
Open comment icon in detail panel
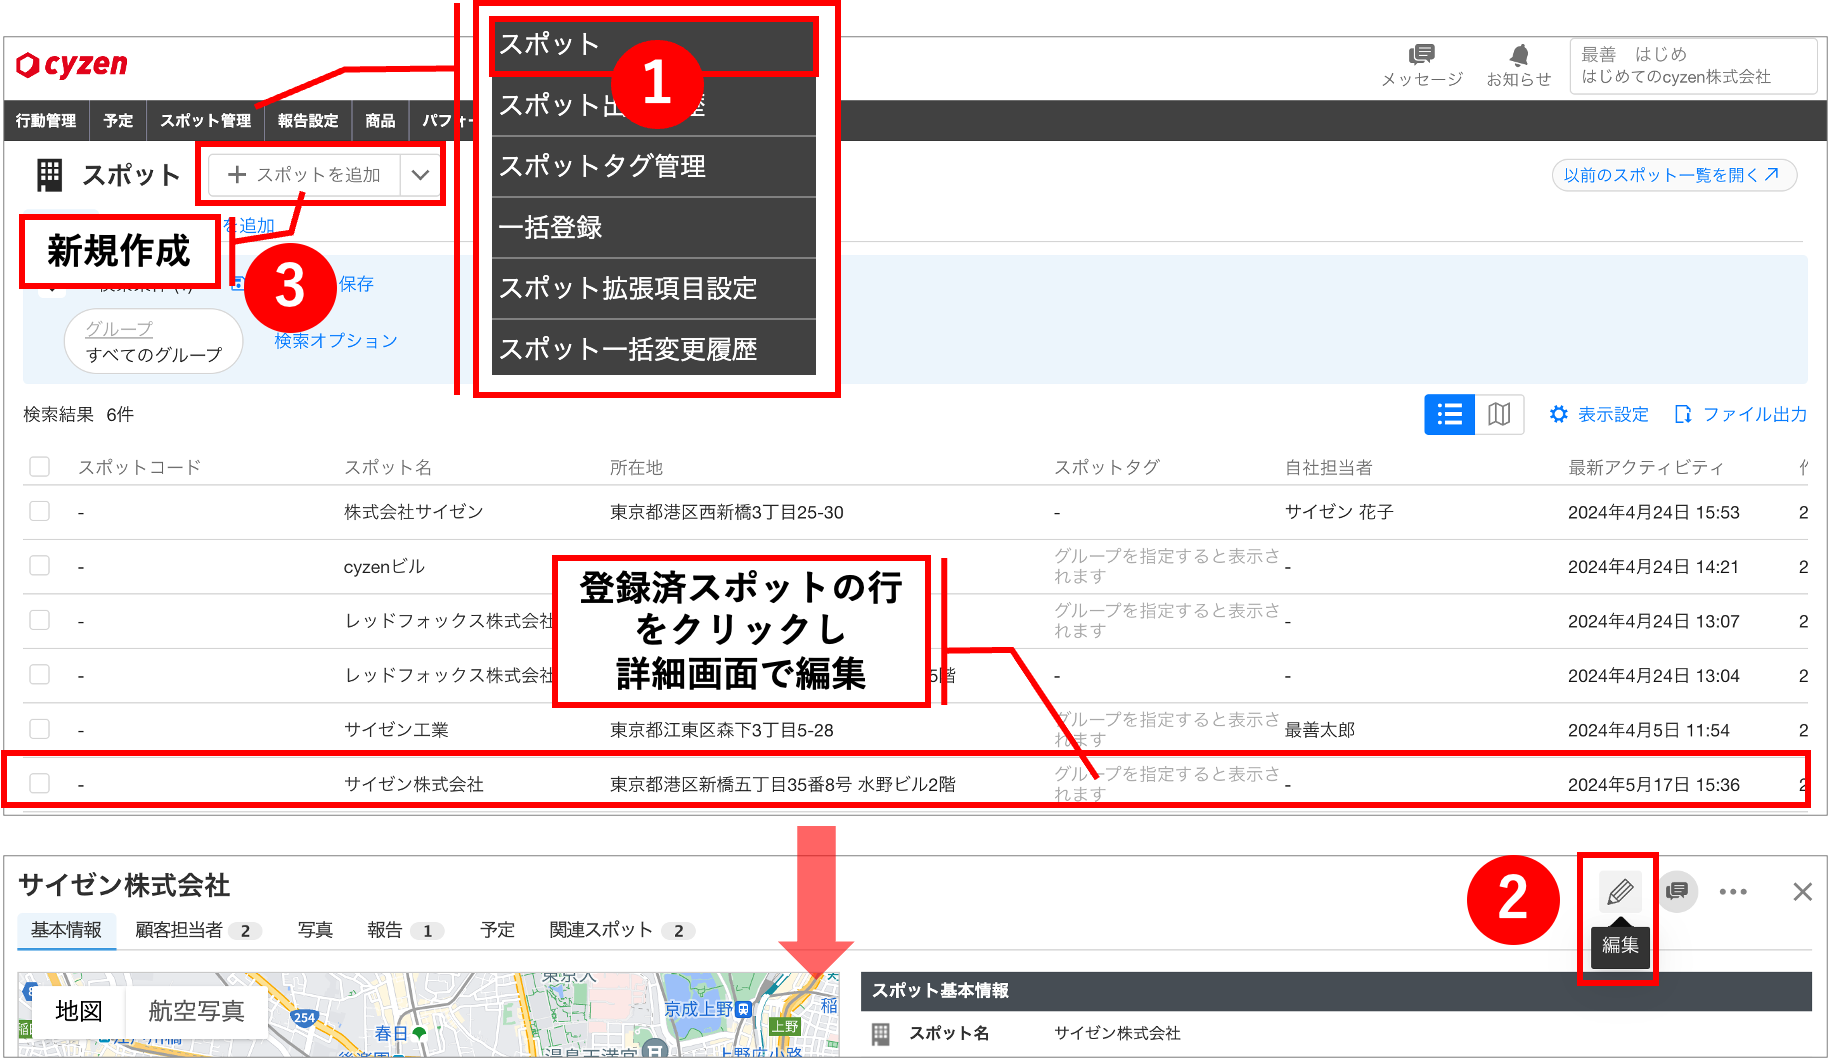(x=1677, y=891)
